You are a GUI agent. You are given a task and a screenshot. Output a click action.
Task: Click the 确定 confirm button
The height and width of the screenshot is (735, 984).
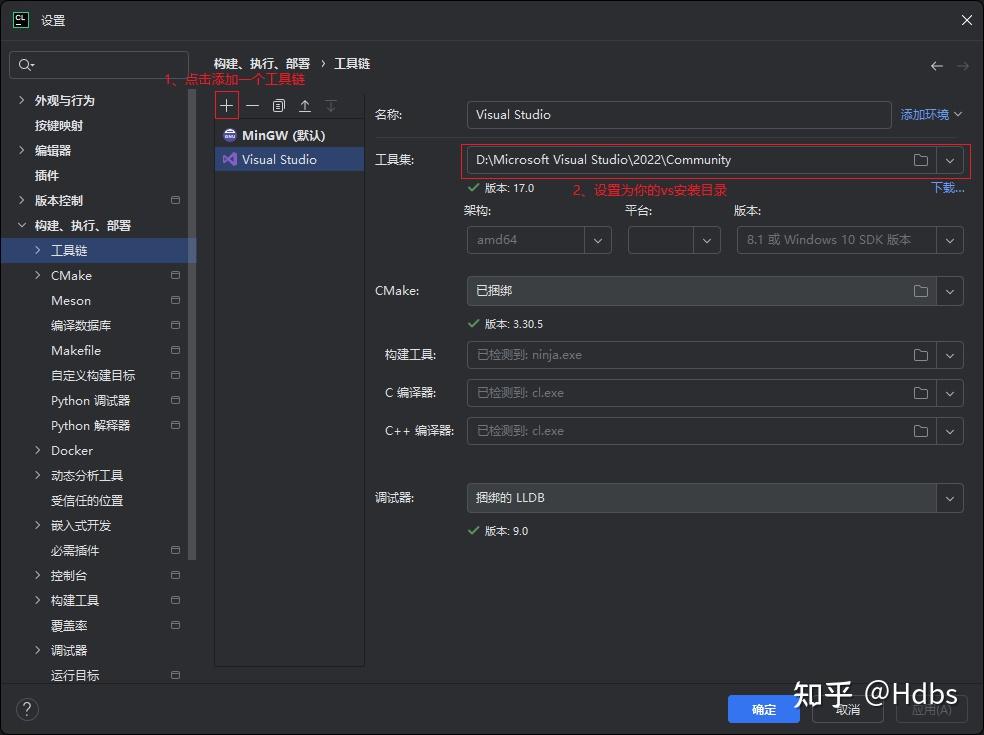(763, 709)
